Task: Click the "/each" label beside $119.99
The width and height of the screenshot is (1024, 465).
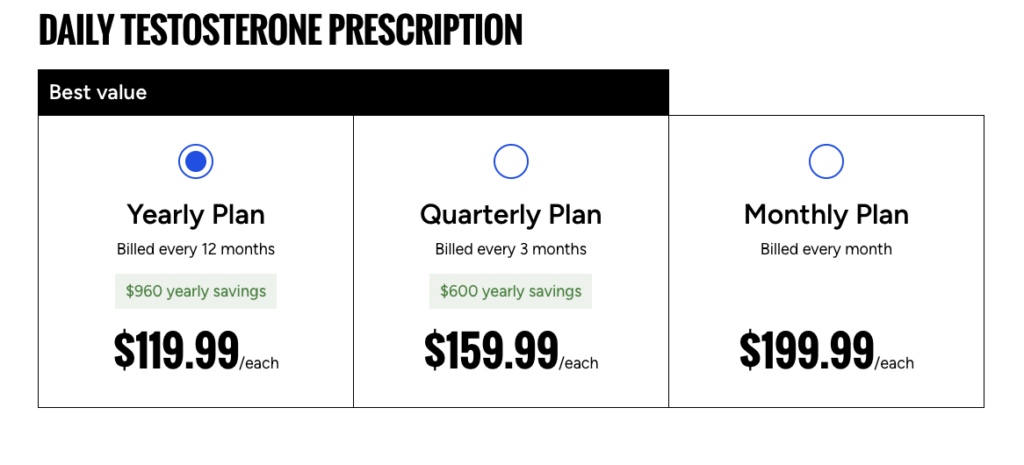Action: coord(260,363)
